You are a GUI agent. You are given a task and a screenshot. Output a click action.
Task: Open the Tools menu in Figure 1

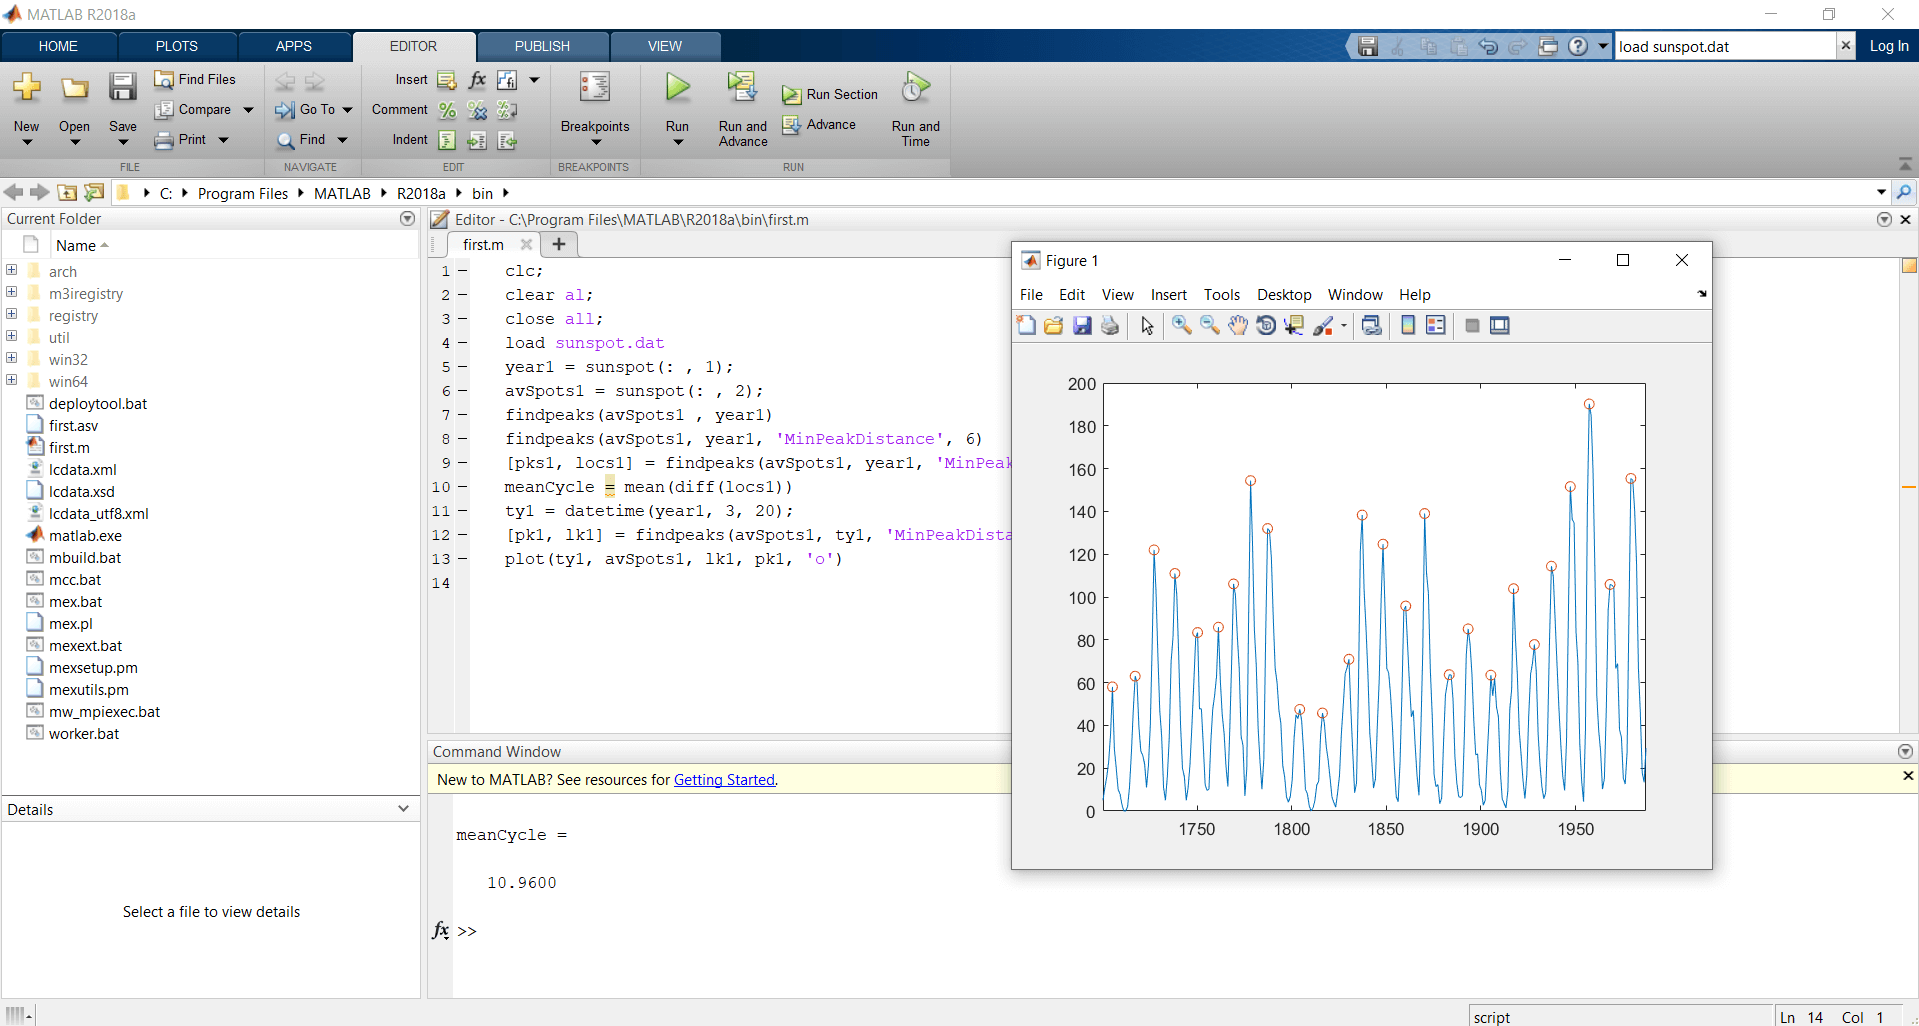tap(1221, 294)
